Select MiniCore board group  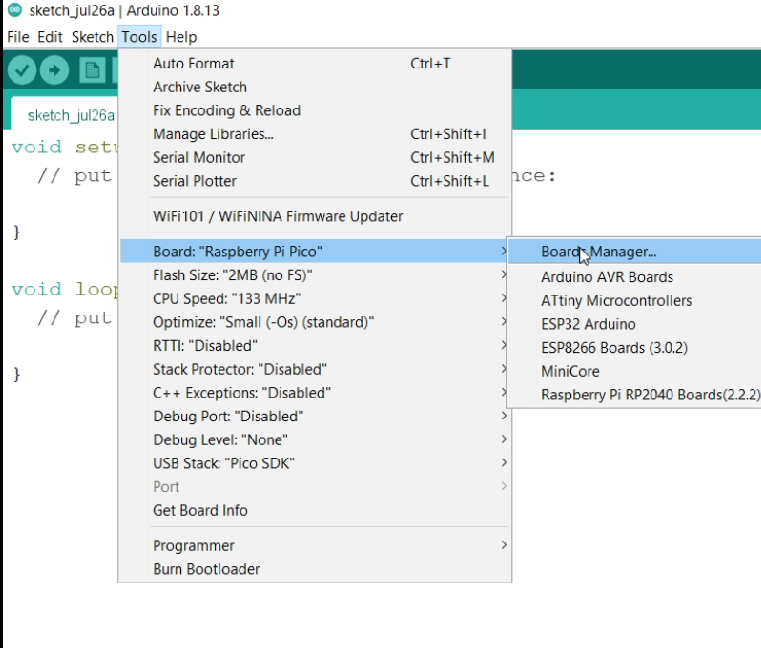(635, 371)
